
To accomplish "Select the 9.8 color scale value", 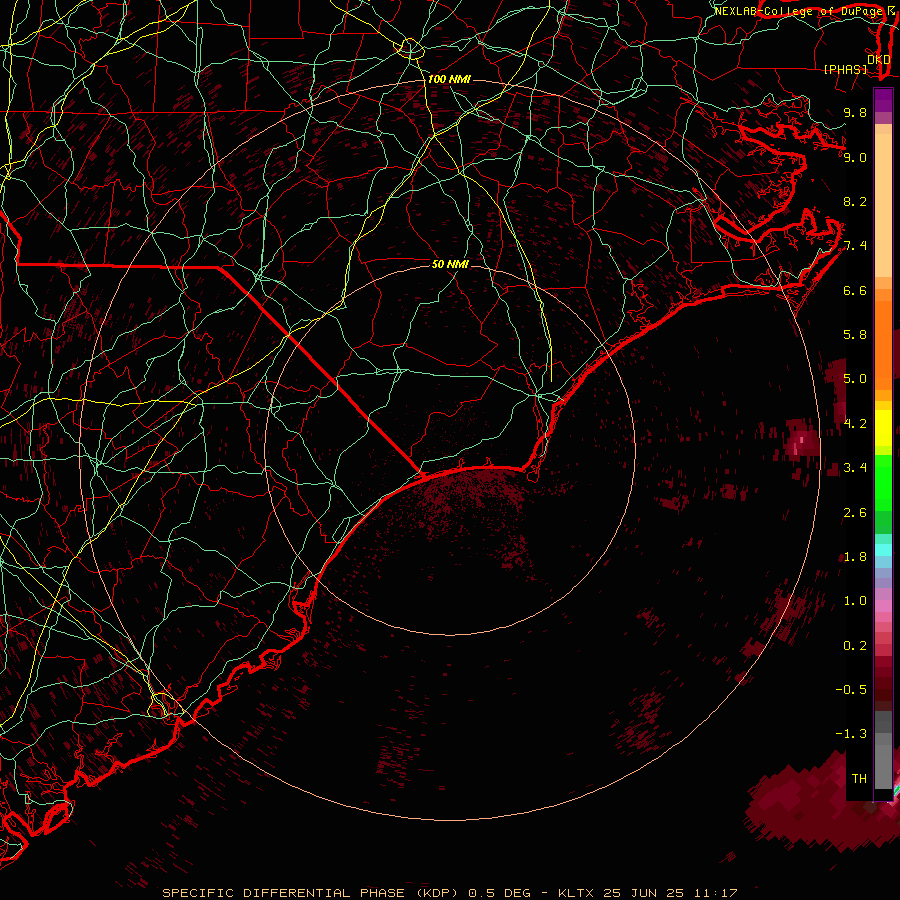I will [x=855, y=113].
